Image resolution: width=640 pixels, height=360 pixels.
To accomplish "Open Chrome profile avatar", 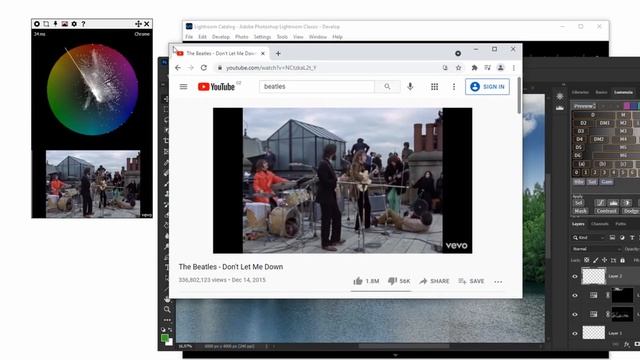I will 500,68.
